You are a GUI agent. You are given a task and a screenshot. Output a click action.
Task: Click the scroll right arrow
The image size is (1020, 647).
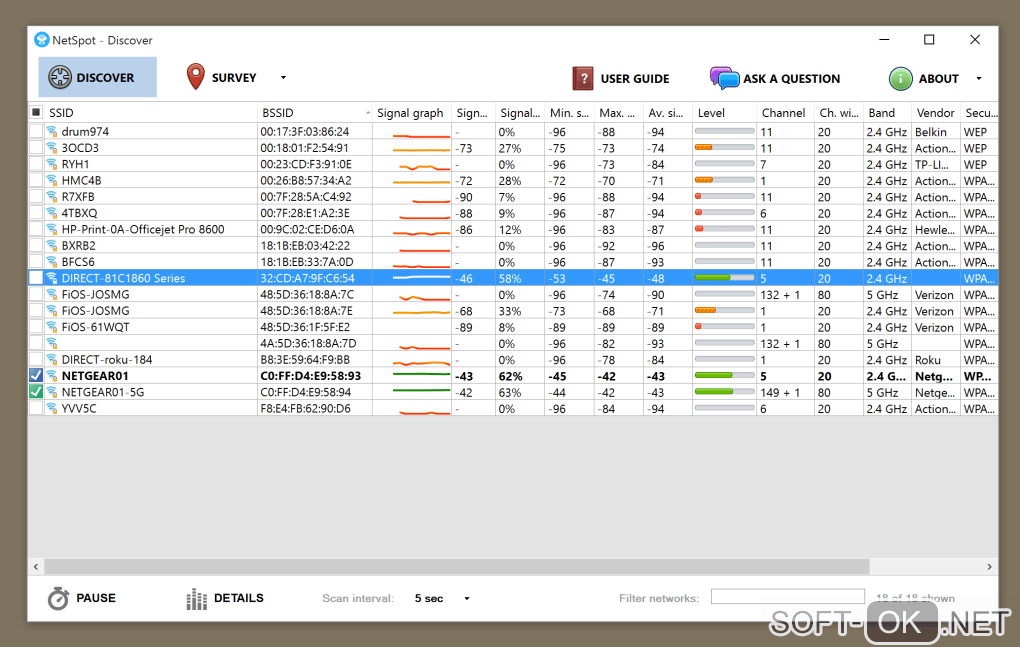(x=989, y=566)
